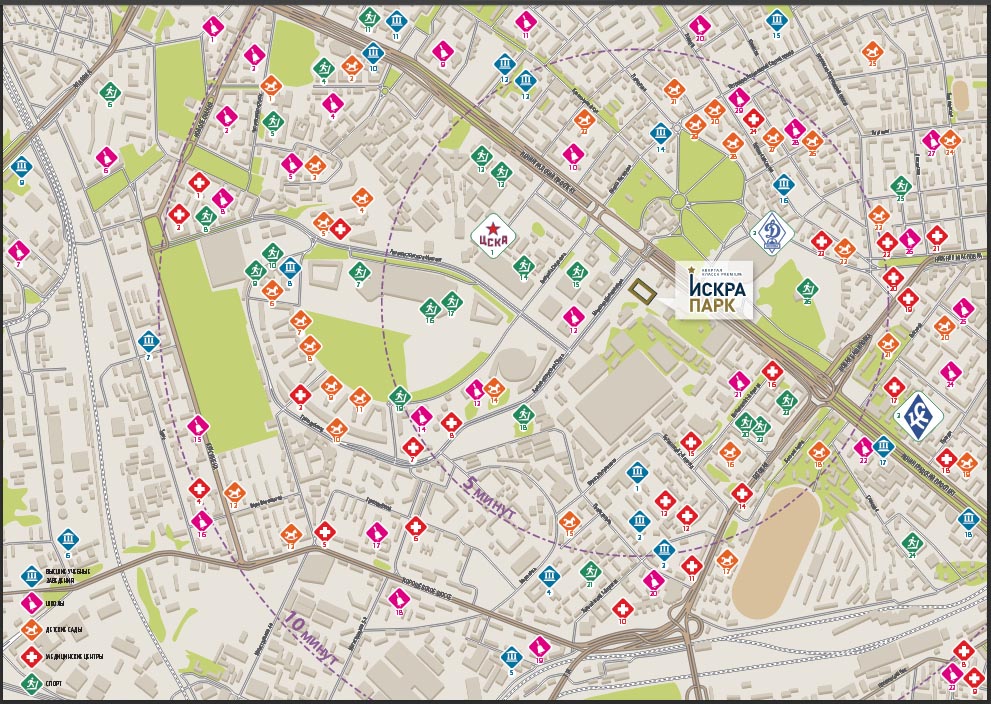
Task: Select green sport marker number 4
Action: click(323, 68)
